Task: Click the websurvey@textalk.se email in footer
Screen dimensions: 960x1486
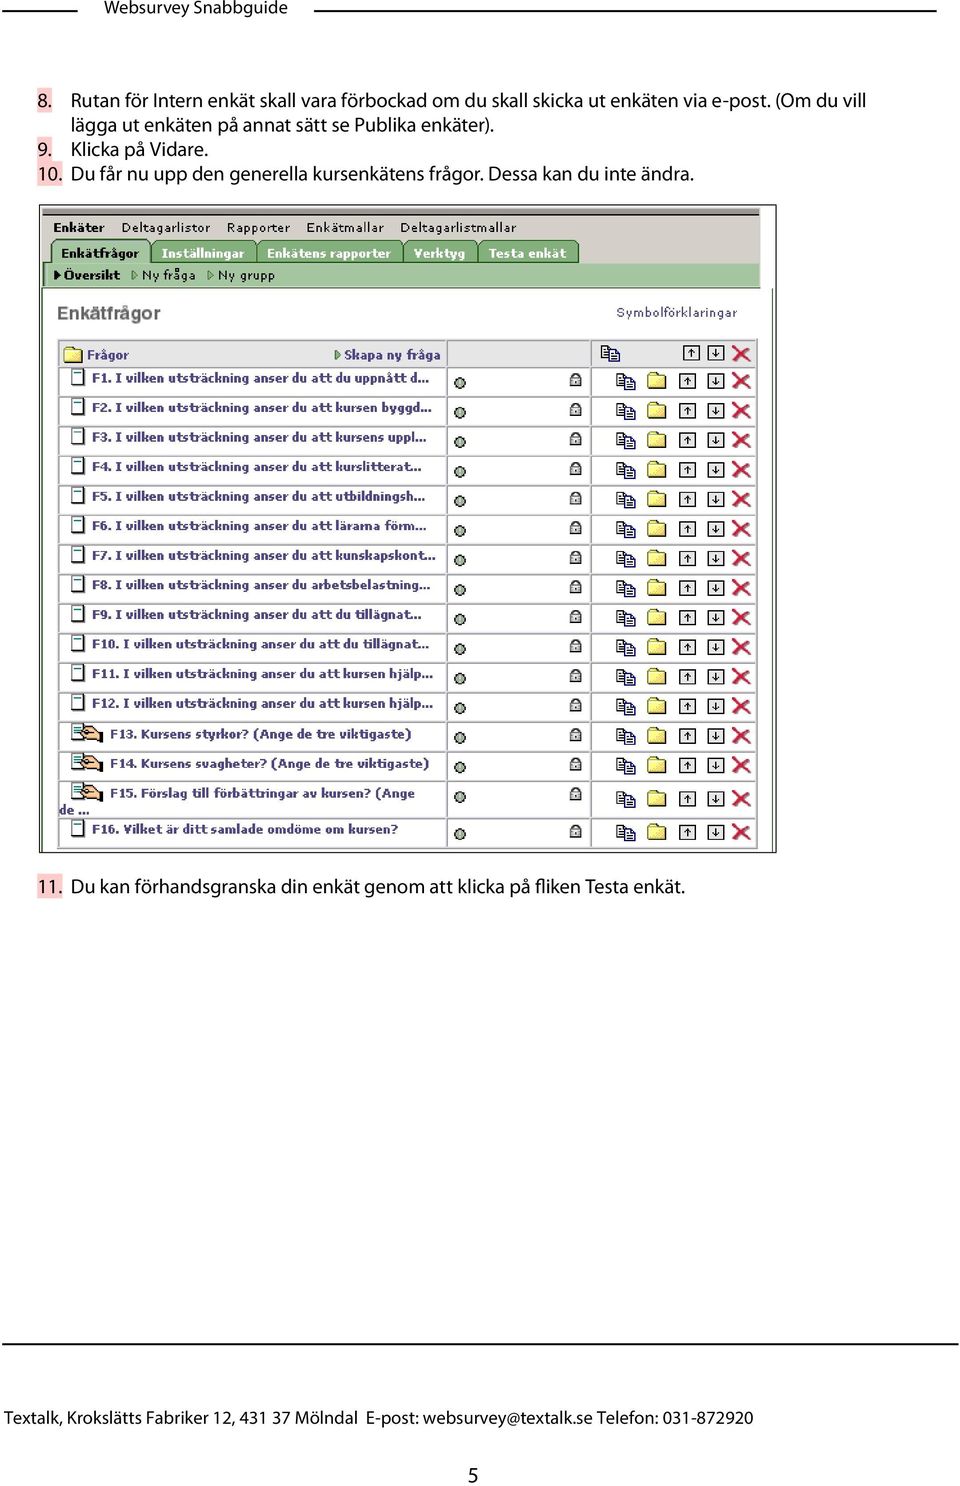Action: (508, 1418)
